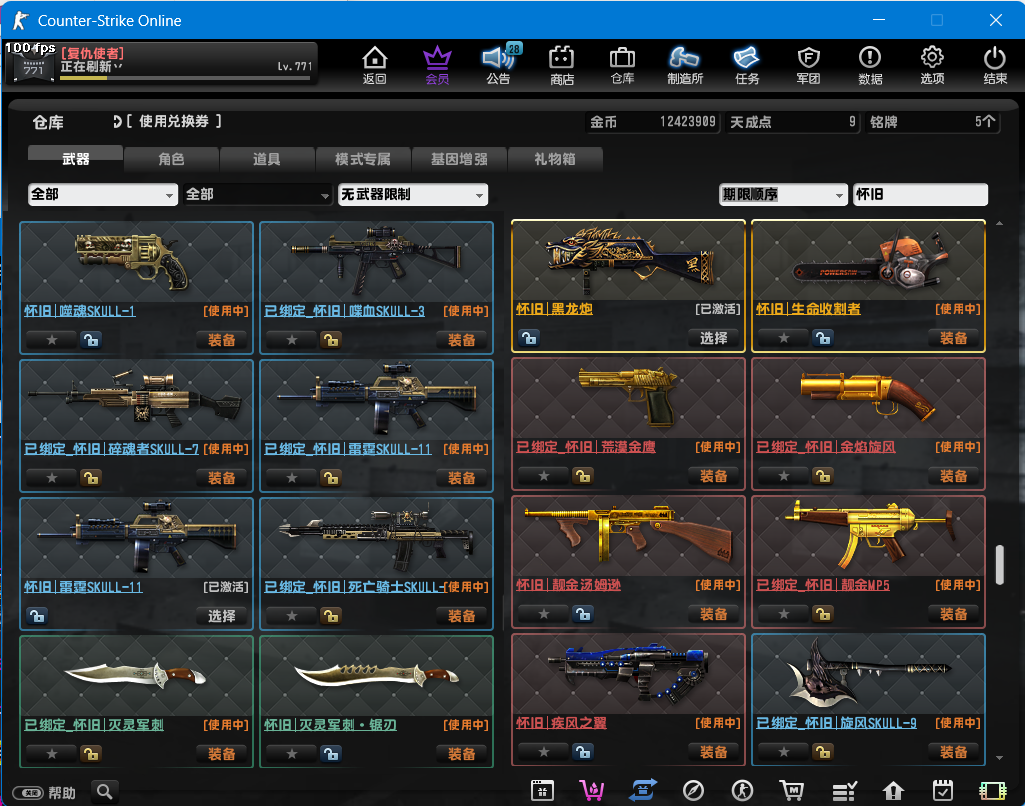1025x806 pixels.
Task: Click the inventory scrollbar thumb
Action: [1000, 565]
